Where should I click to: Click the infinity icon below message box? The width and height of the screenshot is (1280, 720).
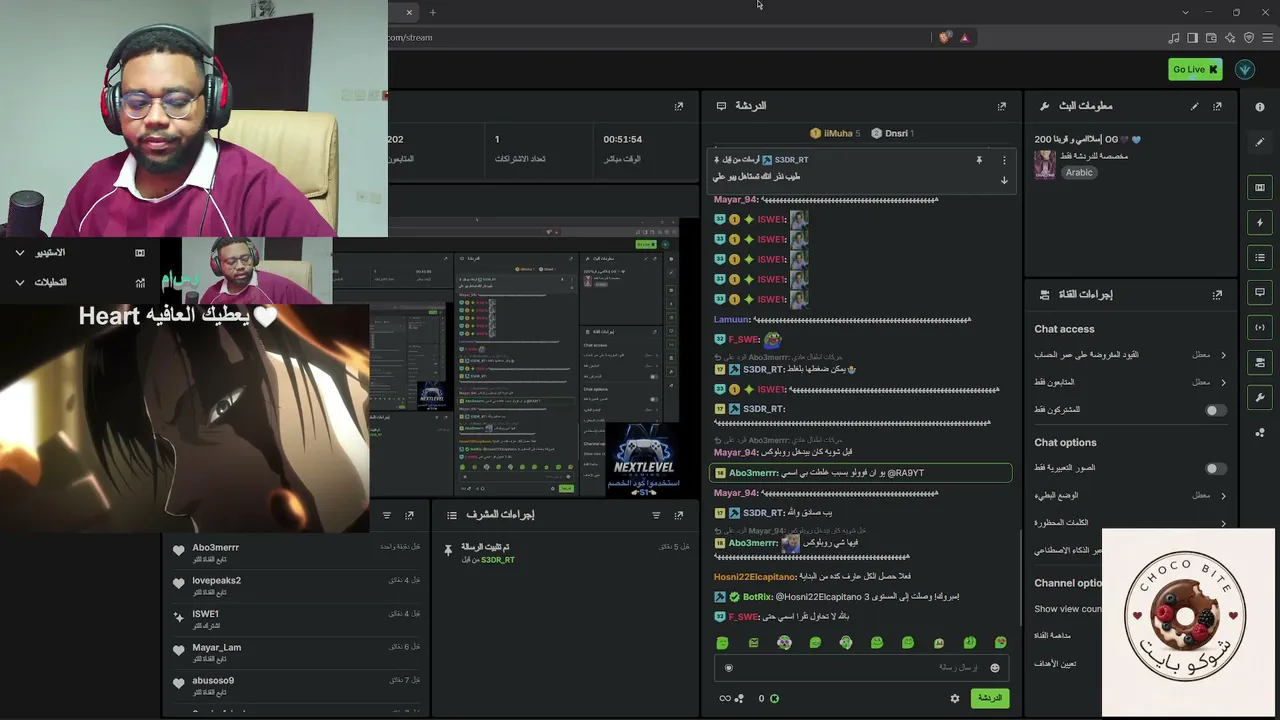pyautogui.click(x=725, y=698)
